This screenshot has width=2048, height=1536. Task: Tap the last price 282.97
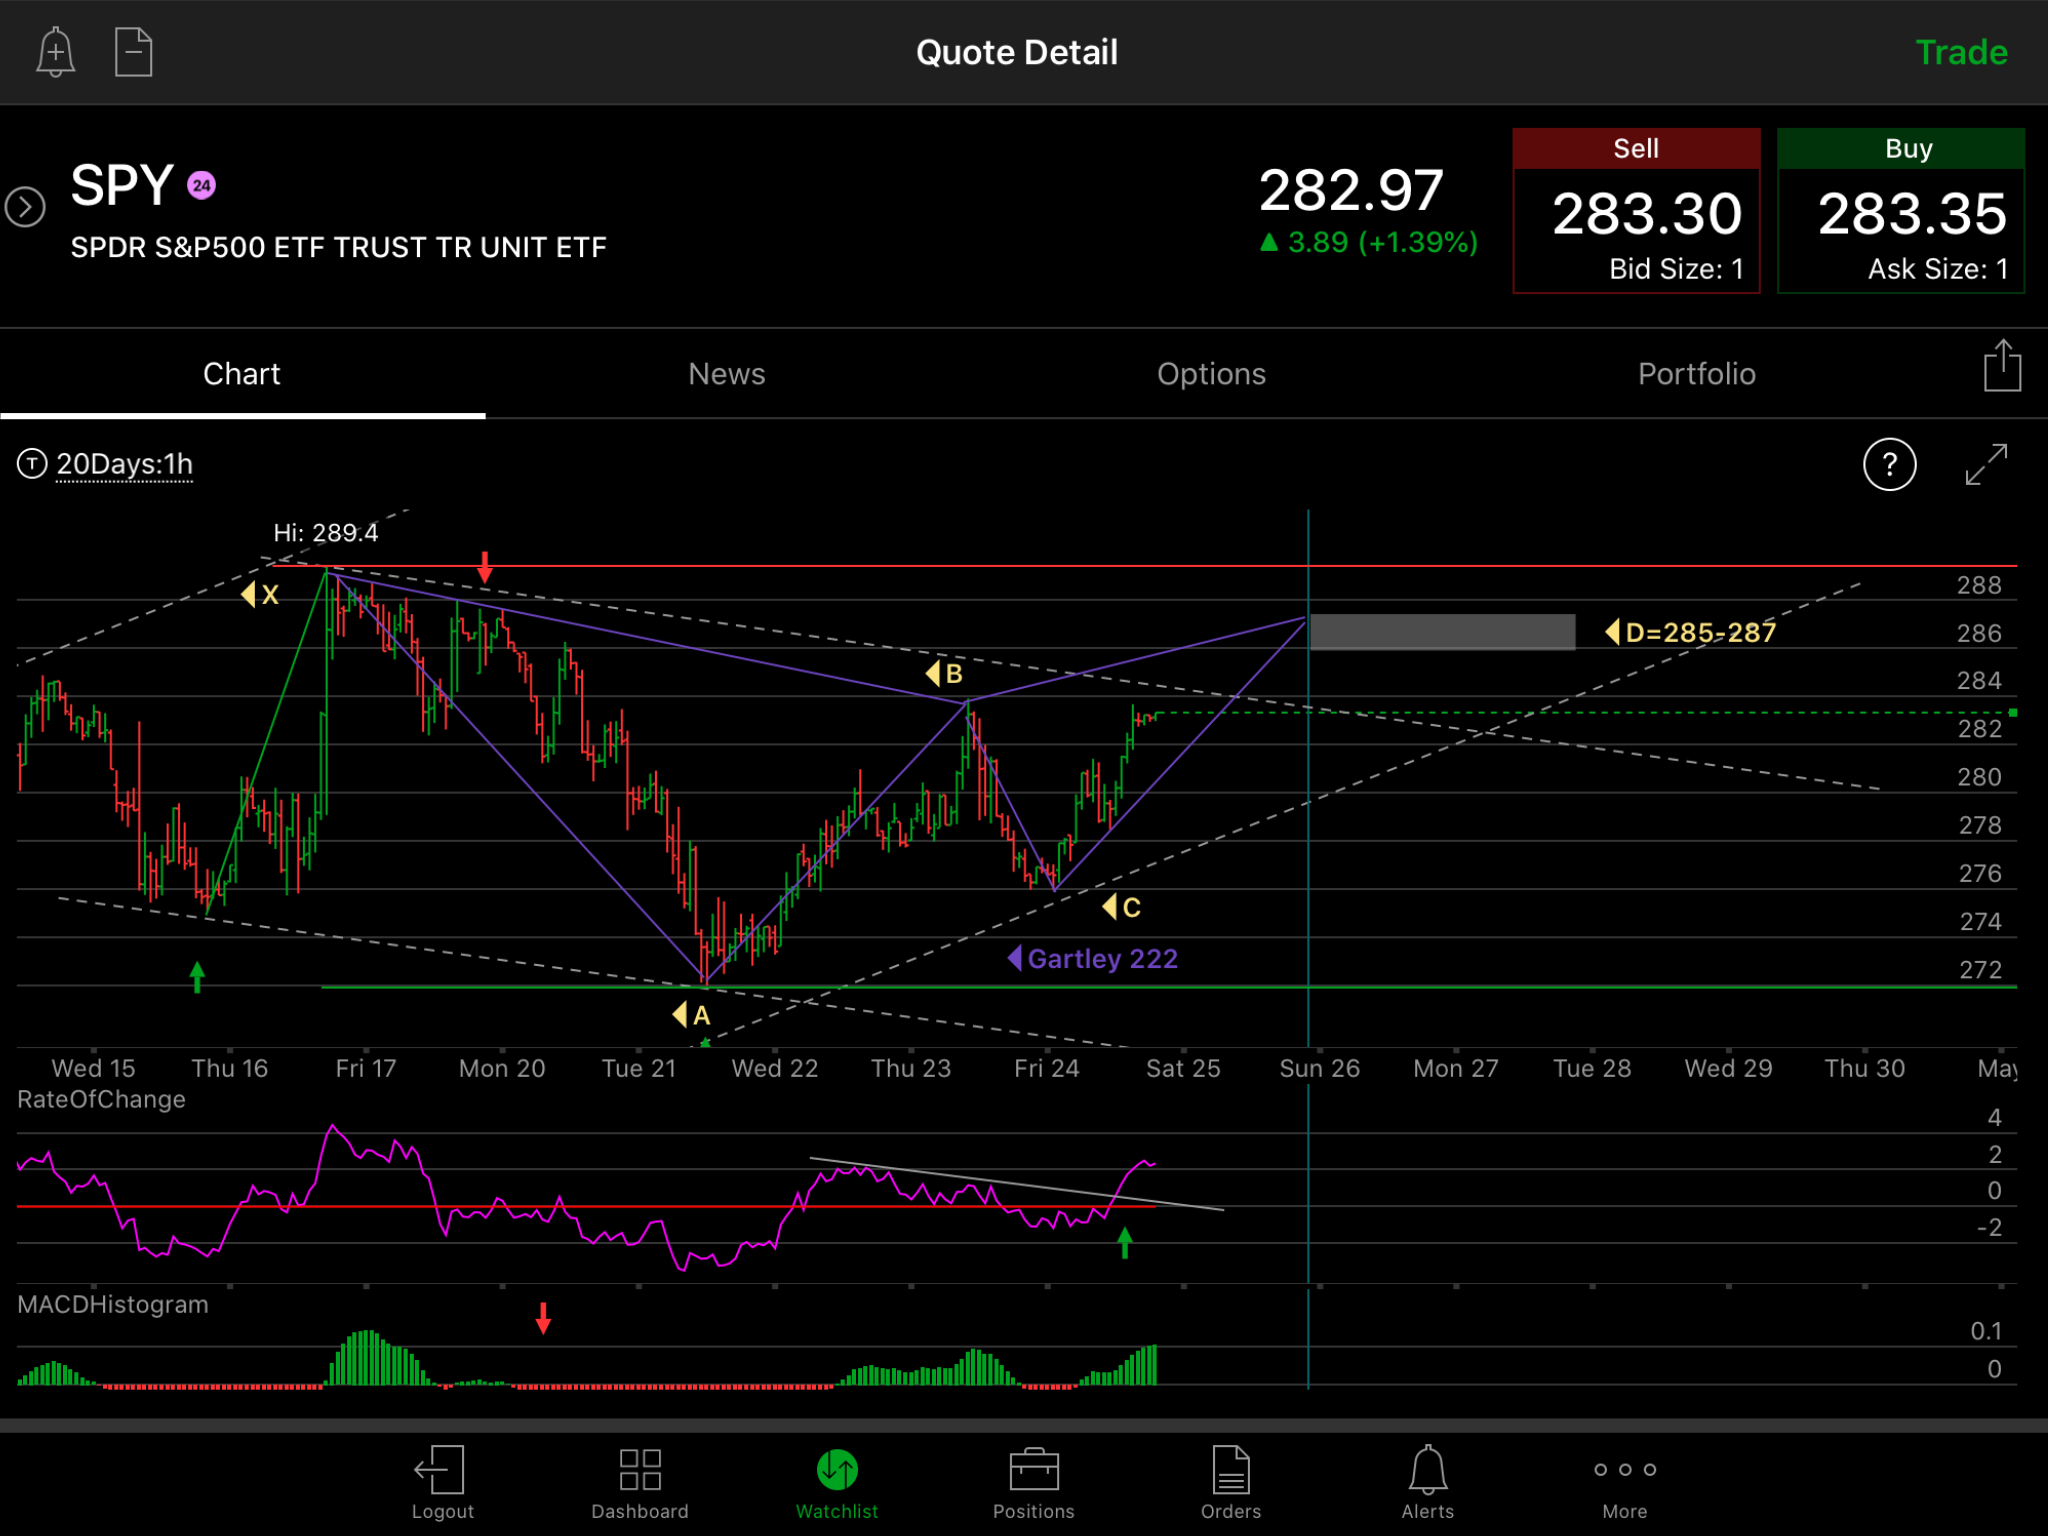pyautogui.click(x=1351, y=190)
